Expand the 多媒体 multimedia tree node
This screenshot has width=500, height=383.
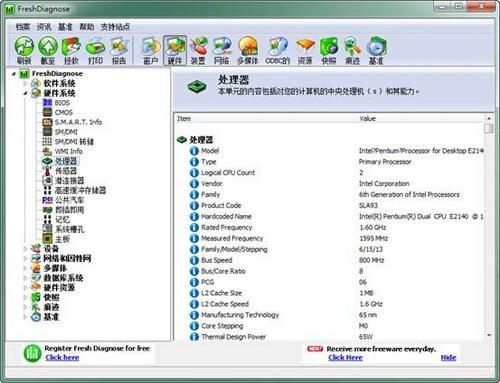25,268
